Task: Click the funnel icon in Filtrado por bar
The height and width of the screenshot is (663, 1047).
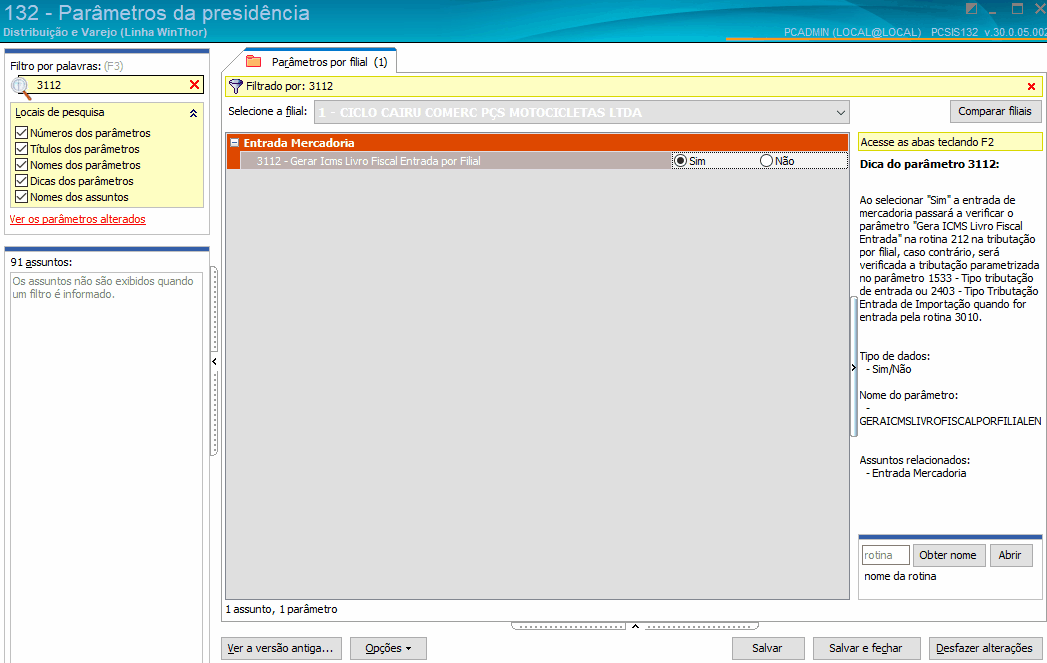Action: (x=236, y=86)
